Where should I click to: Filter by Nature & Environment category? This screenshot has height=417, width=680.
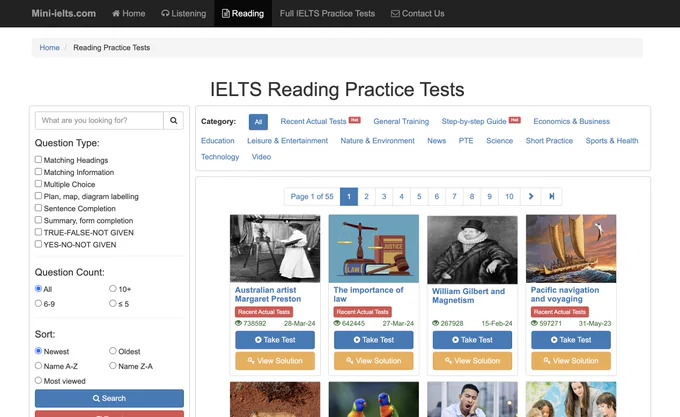click(377, 140)
